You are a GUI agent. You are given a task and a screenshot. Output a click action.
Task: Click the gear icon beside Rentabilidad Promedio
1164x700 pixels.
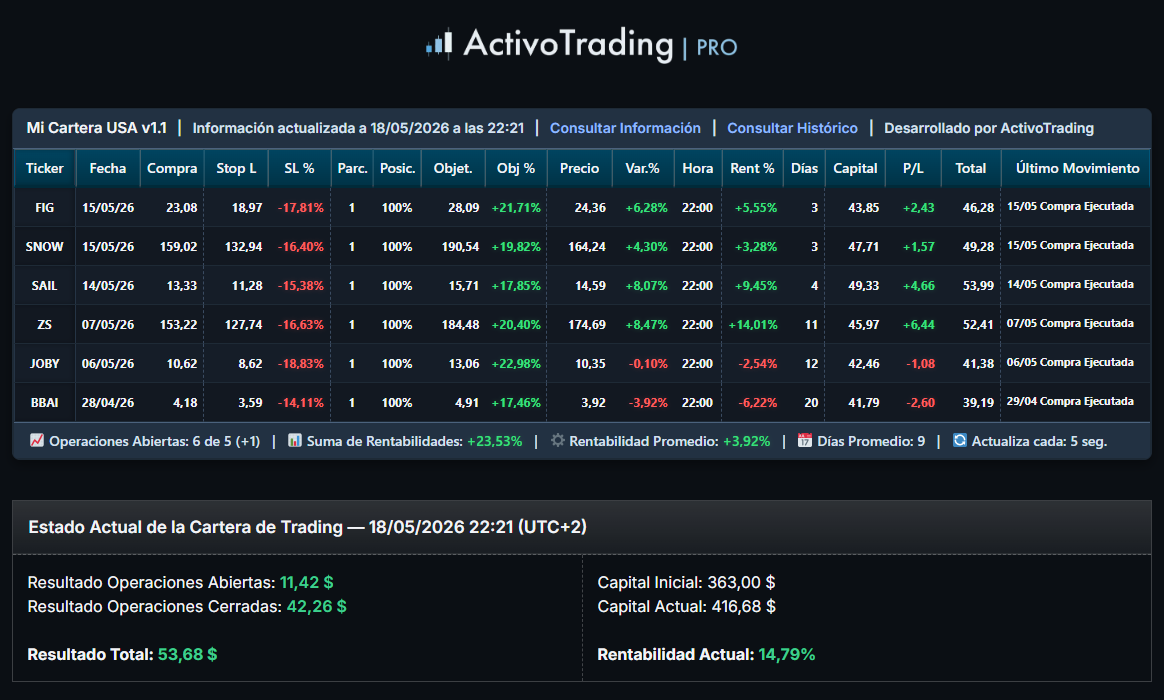(x=558, y=440)
